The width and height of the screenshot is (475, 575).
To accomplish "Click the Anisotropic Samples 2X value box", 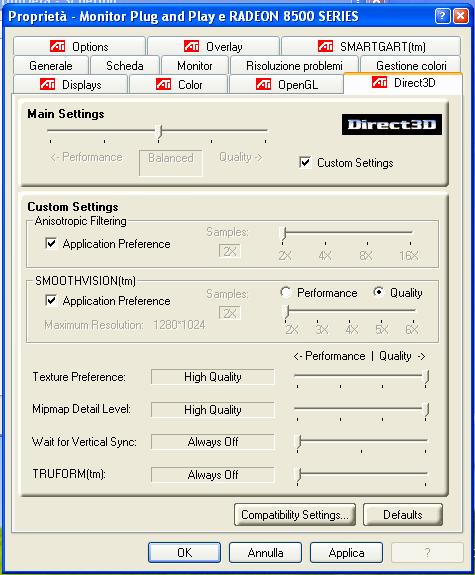I will point(230,251).
